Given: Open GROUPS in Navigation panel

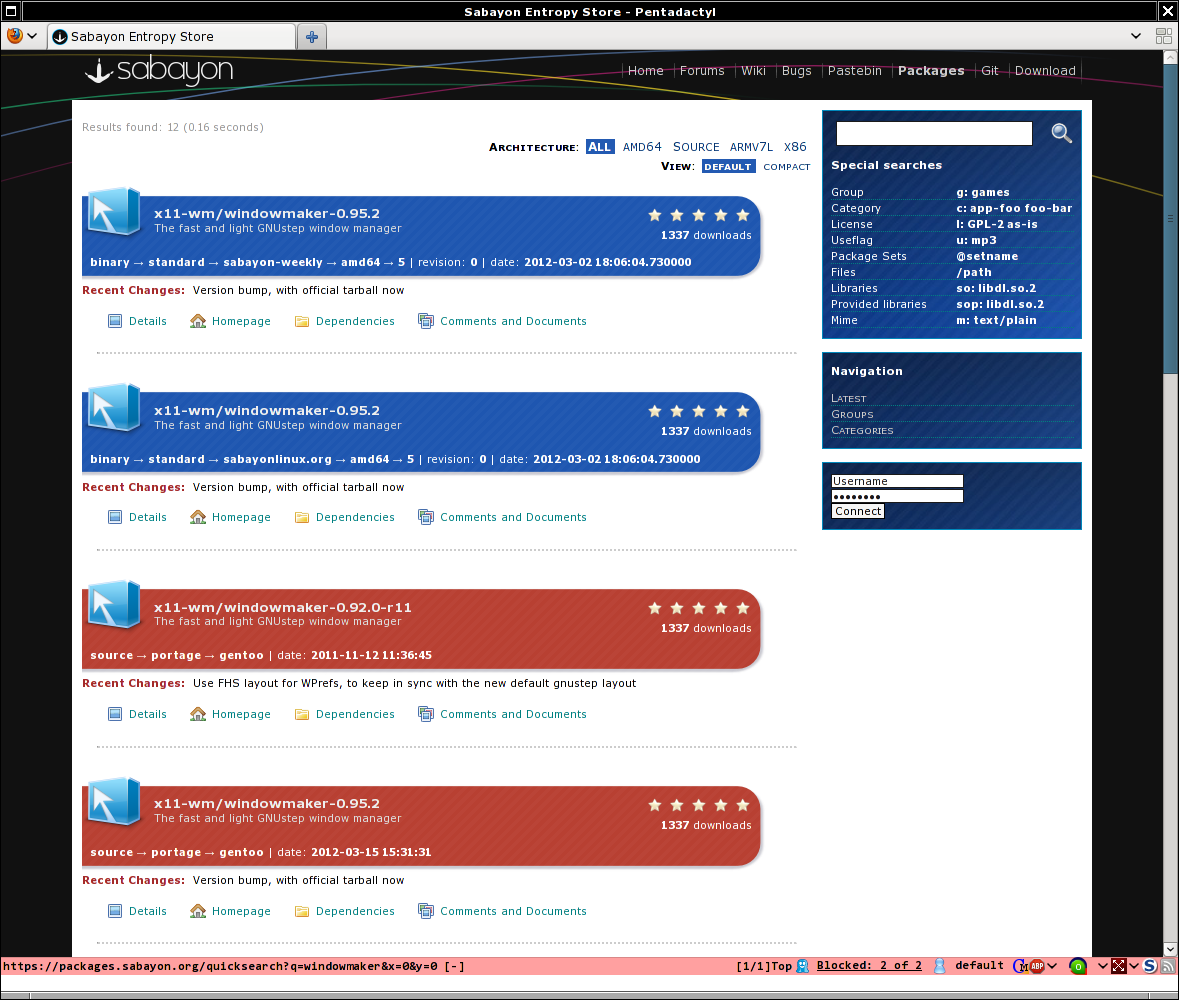Looking at the screenshot, I should pos(852,414).
